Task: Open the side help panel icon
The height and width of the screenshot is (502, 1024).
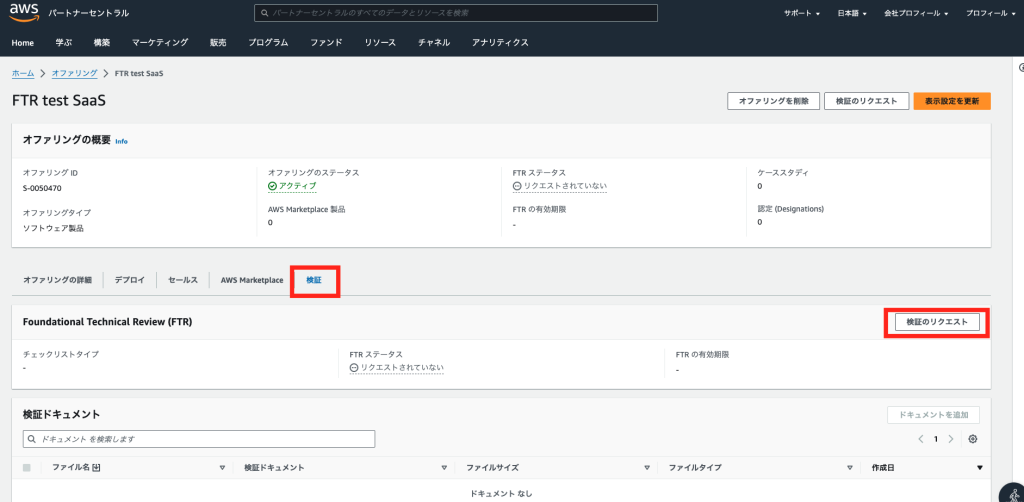Action: pyautogui.click(x=1021, y=68)
